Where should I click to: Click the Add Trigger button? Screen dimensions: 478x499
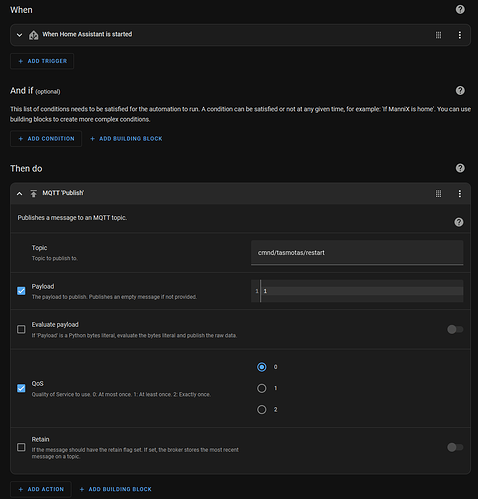42,61
